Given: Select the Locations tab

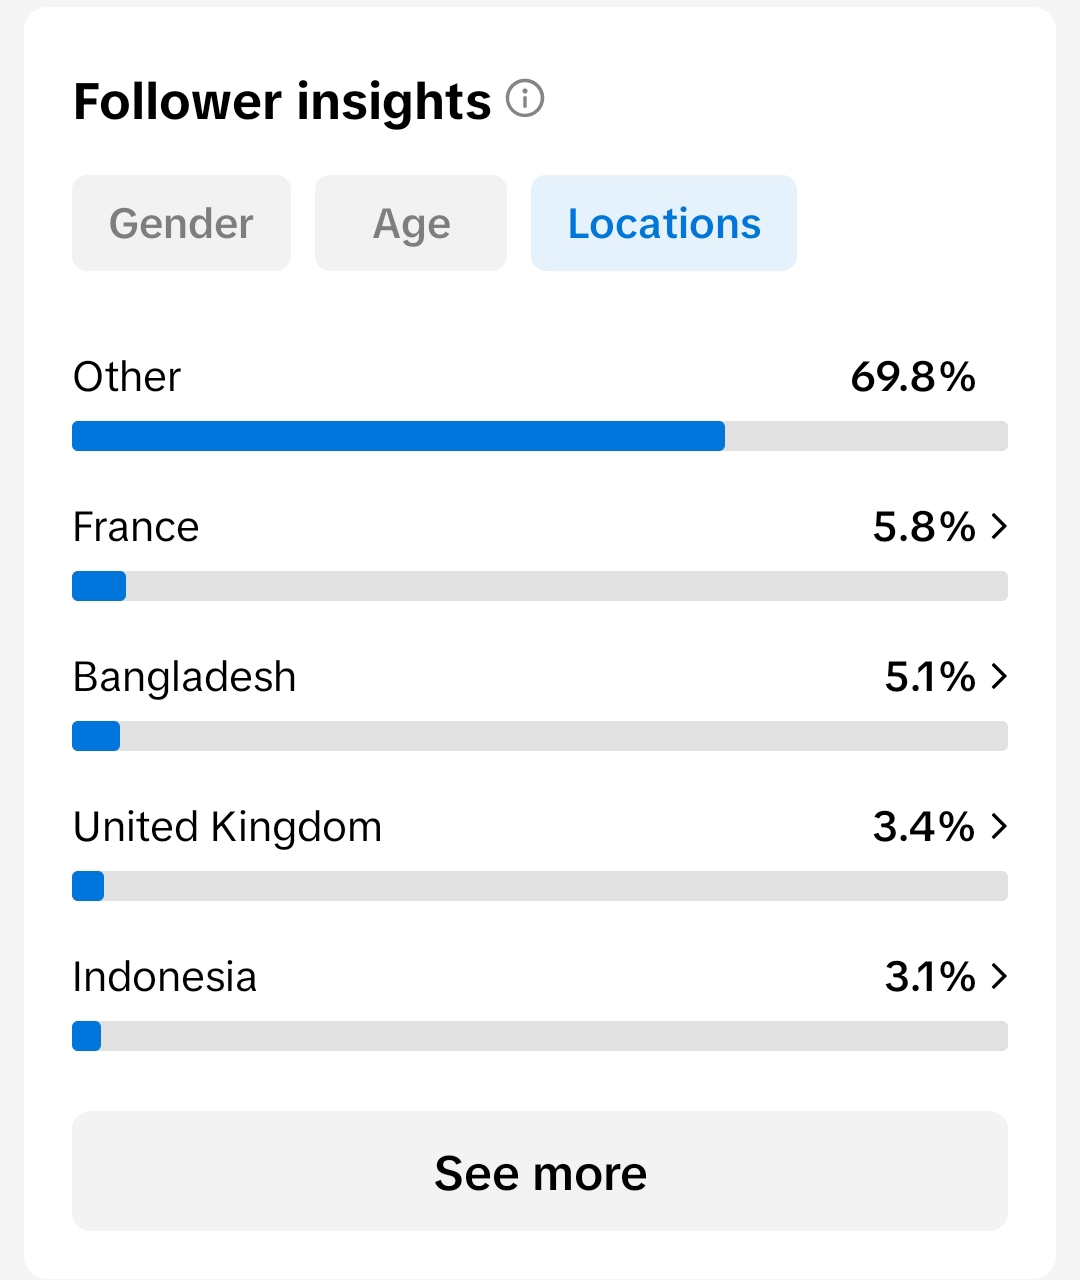Looking at the screenshot, I should (x=664, y=223).
